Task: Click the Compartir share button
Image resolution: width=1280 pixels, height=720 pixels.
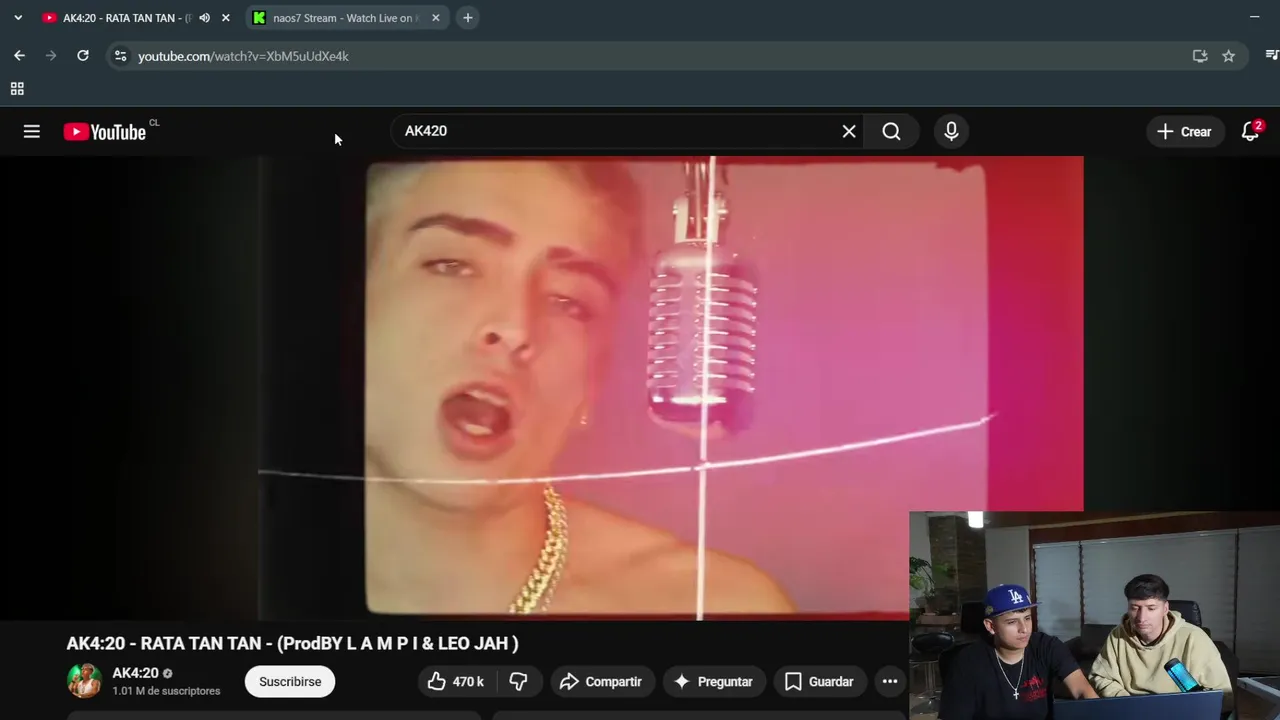Action: [x=601, y=681]
